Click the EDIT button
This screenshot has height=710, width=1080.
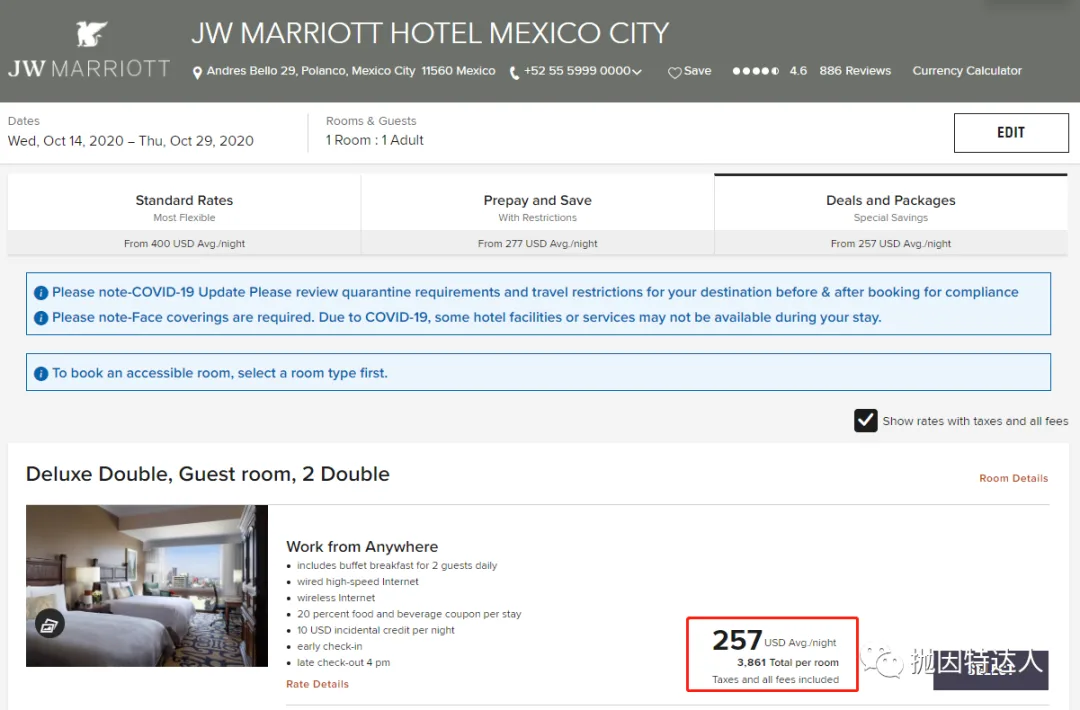[x=1010, y=133]
